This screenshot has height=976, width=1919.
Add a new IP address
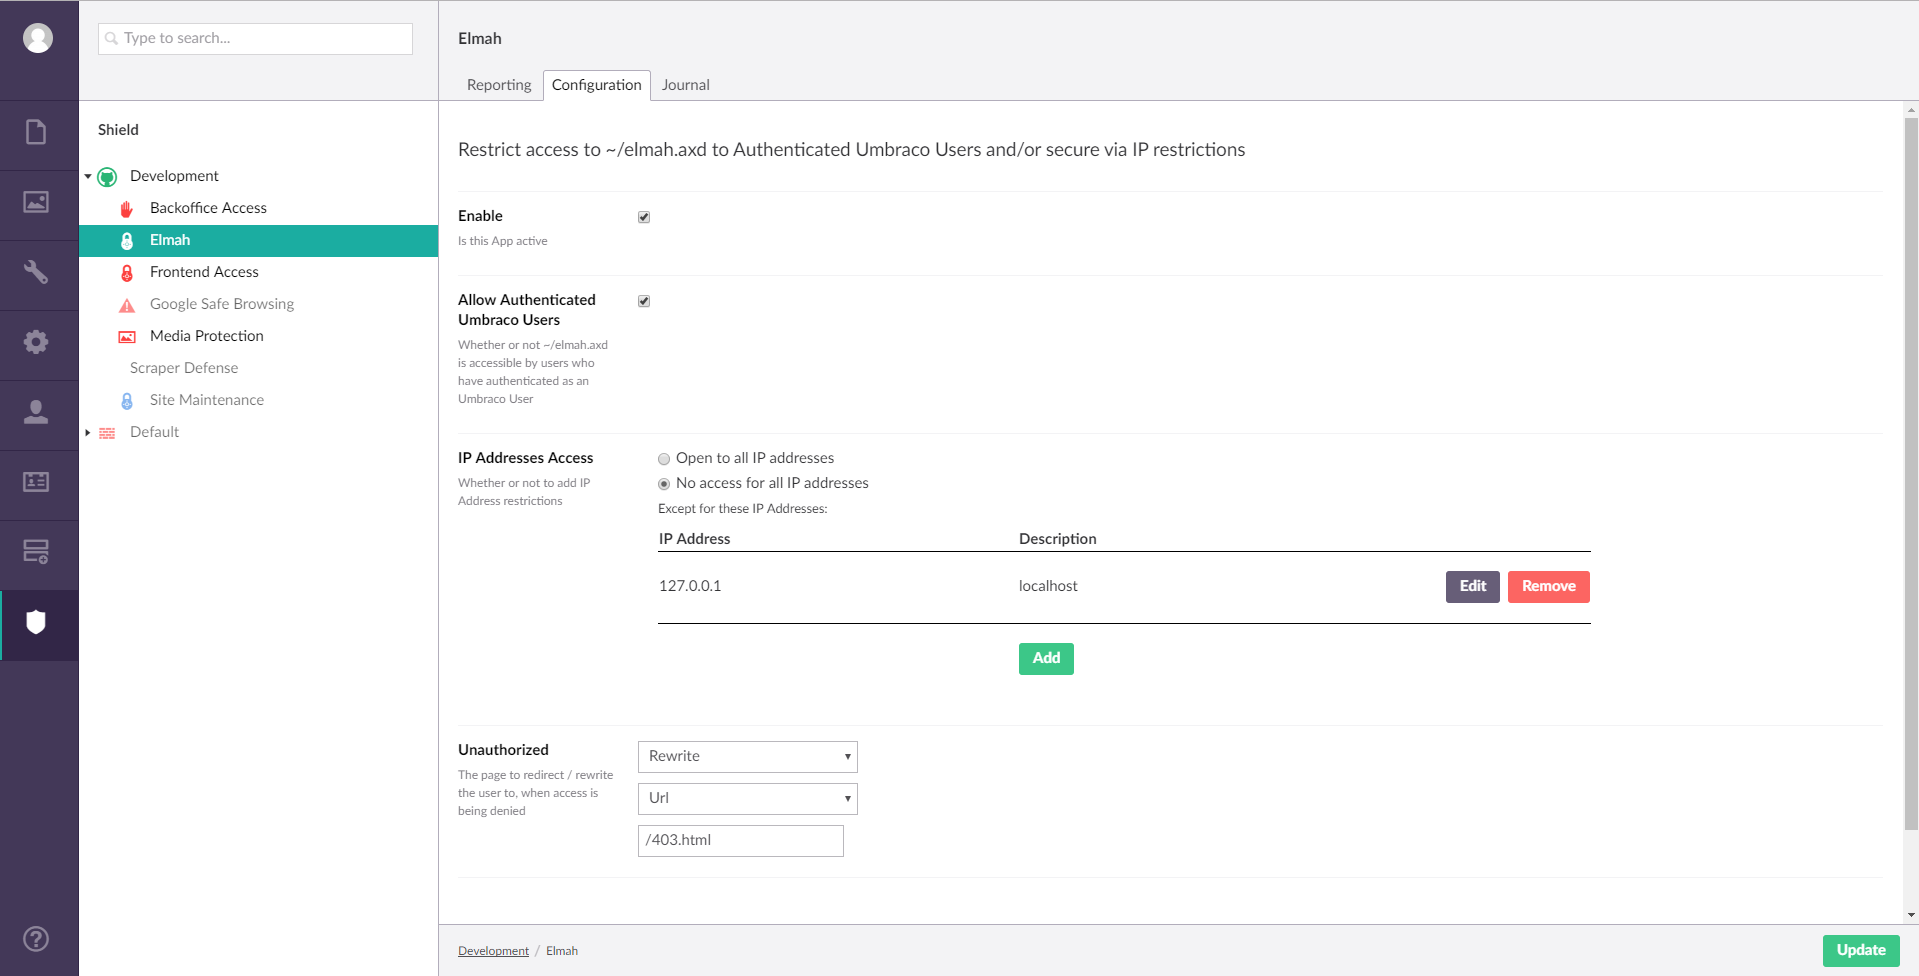[1046, 659]
